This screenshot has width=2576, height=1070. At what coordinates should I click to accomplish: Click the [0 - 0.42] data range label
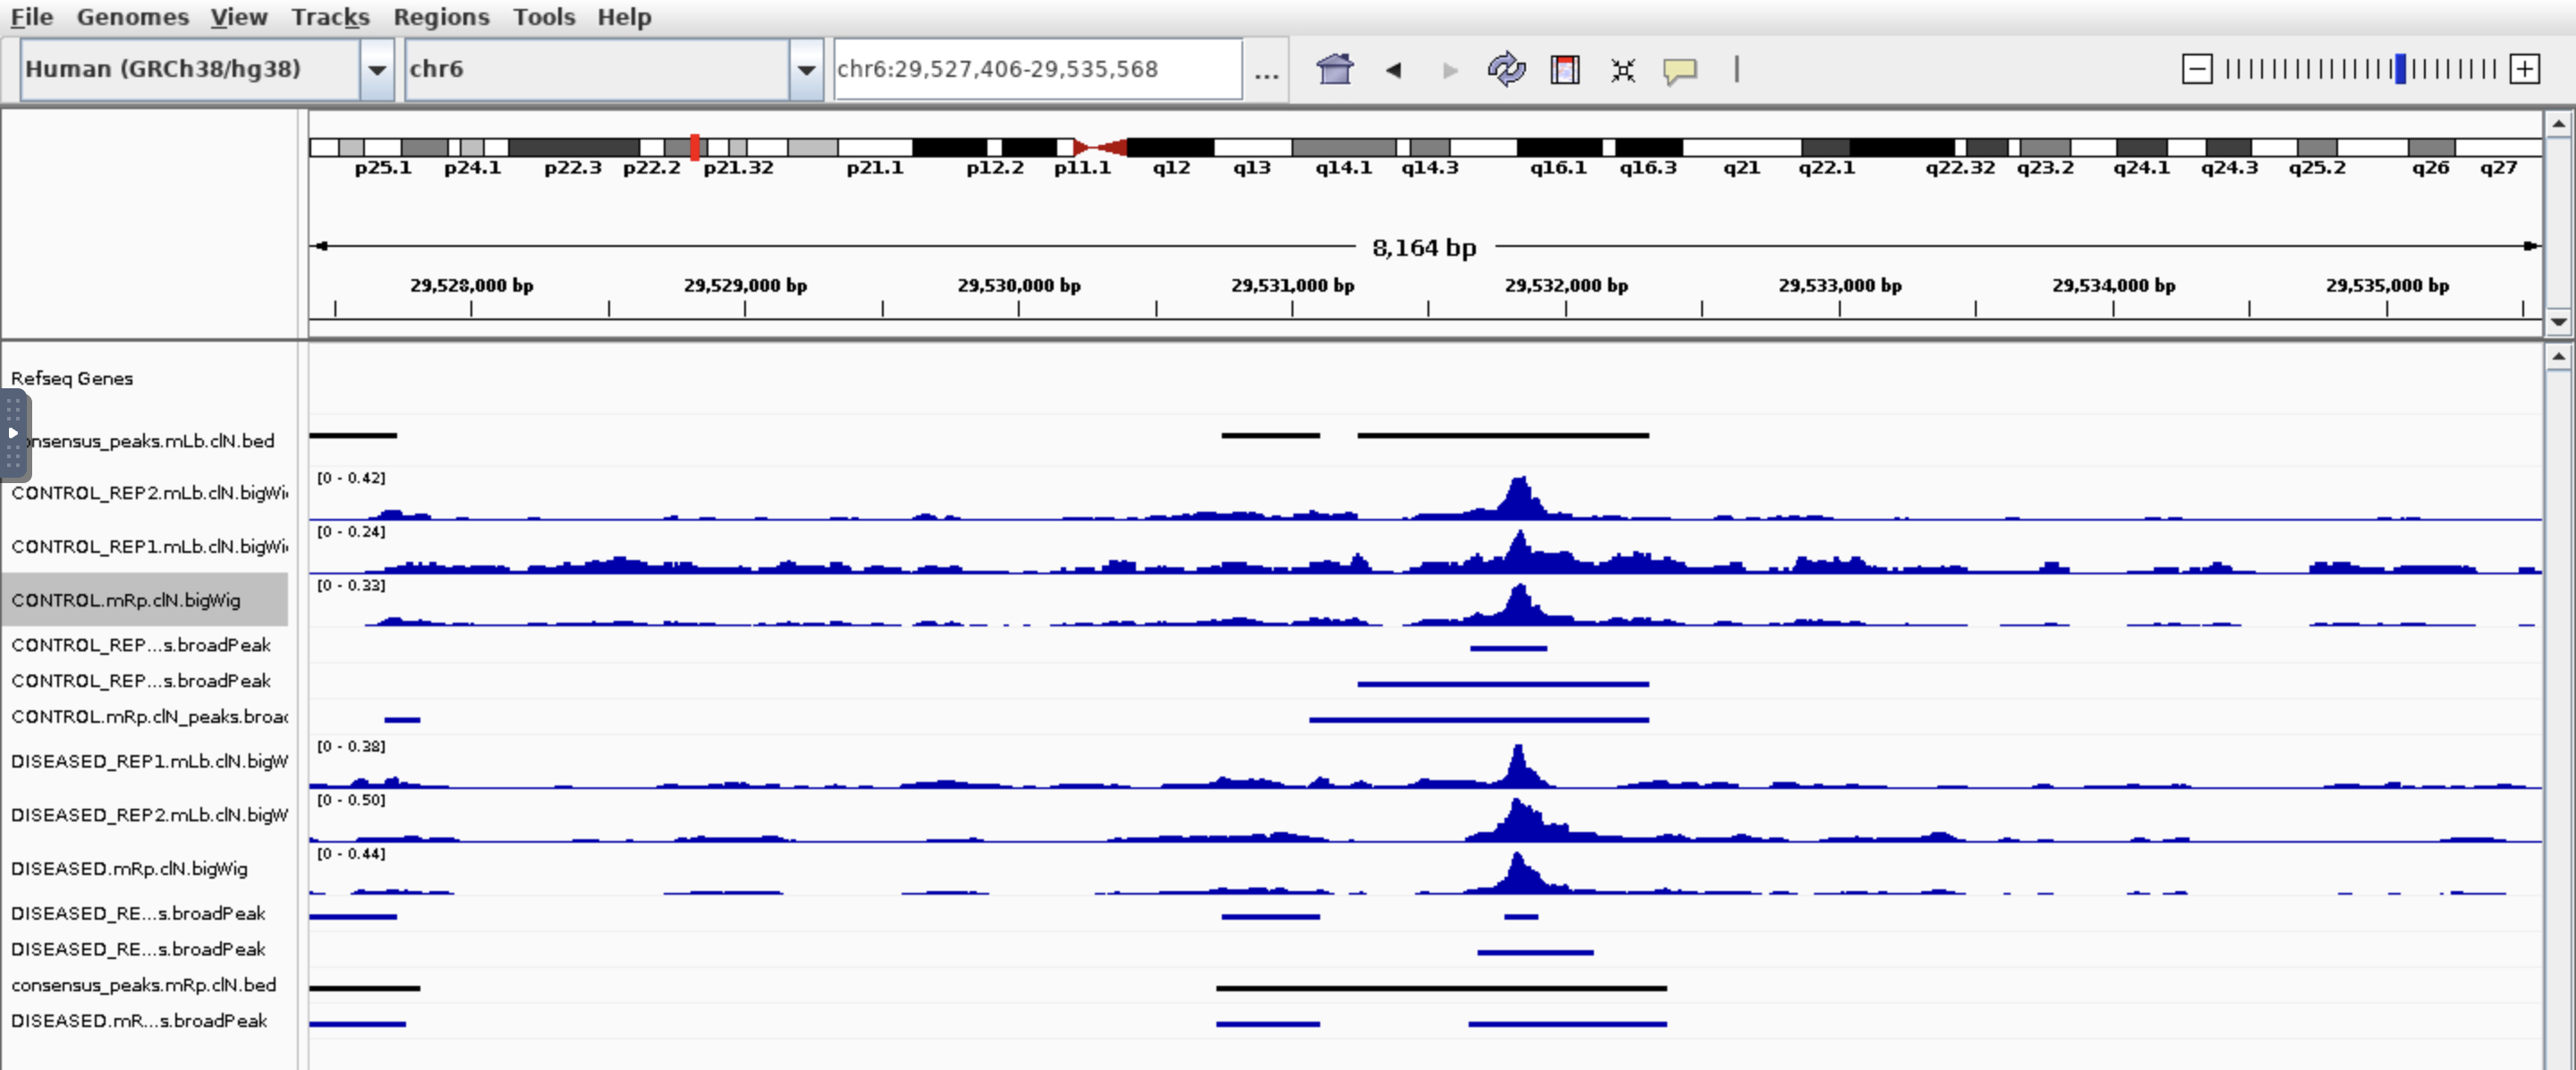coord(351,478)
